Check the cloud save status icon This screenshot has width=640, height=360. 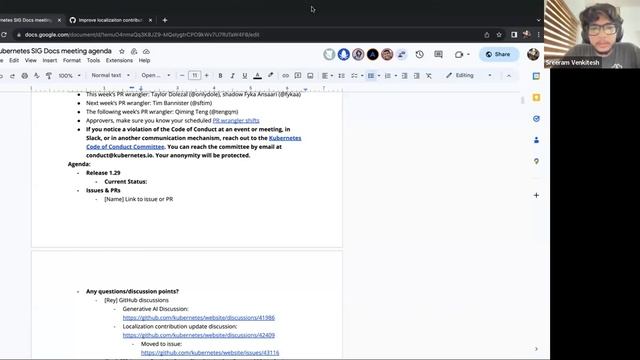point(146,51)
